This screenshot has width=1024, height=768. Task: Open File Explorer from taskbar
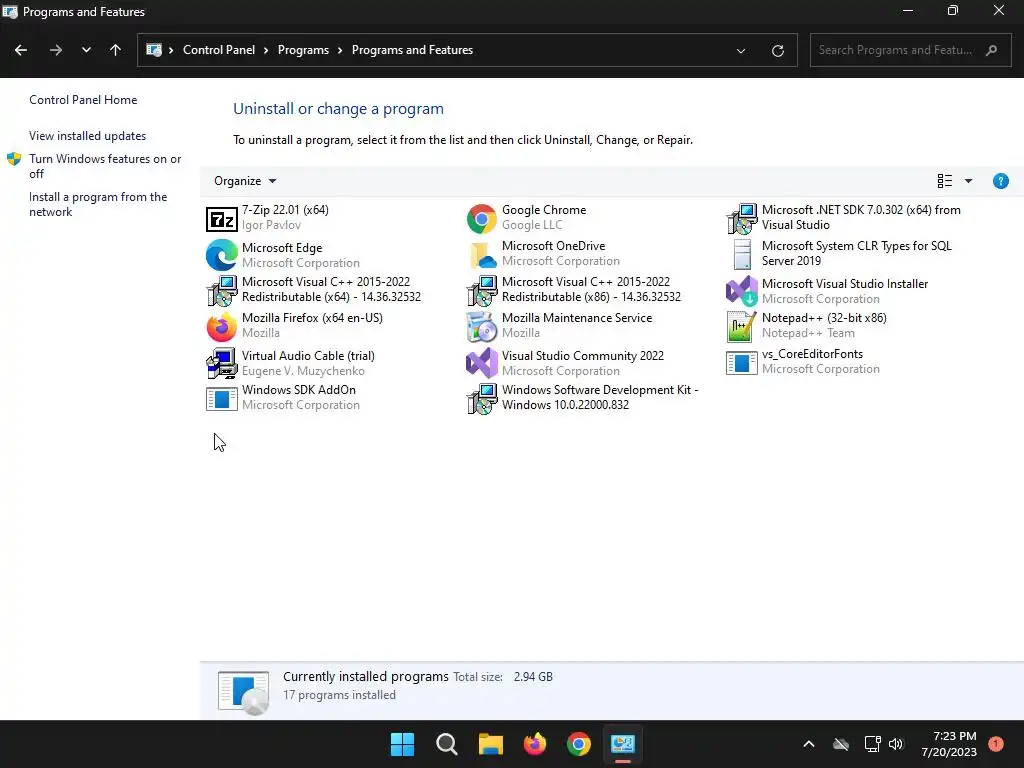point(490,744)
